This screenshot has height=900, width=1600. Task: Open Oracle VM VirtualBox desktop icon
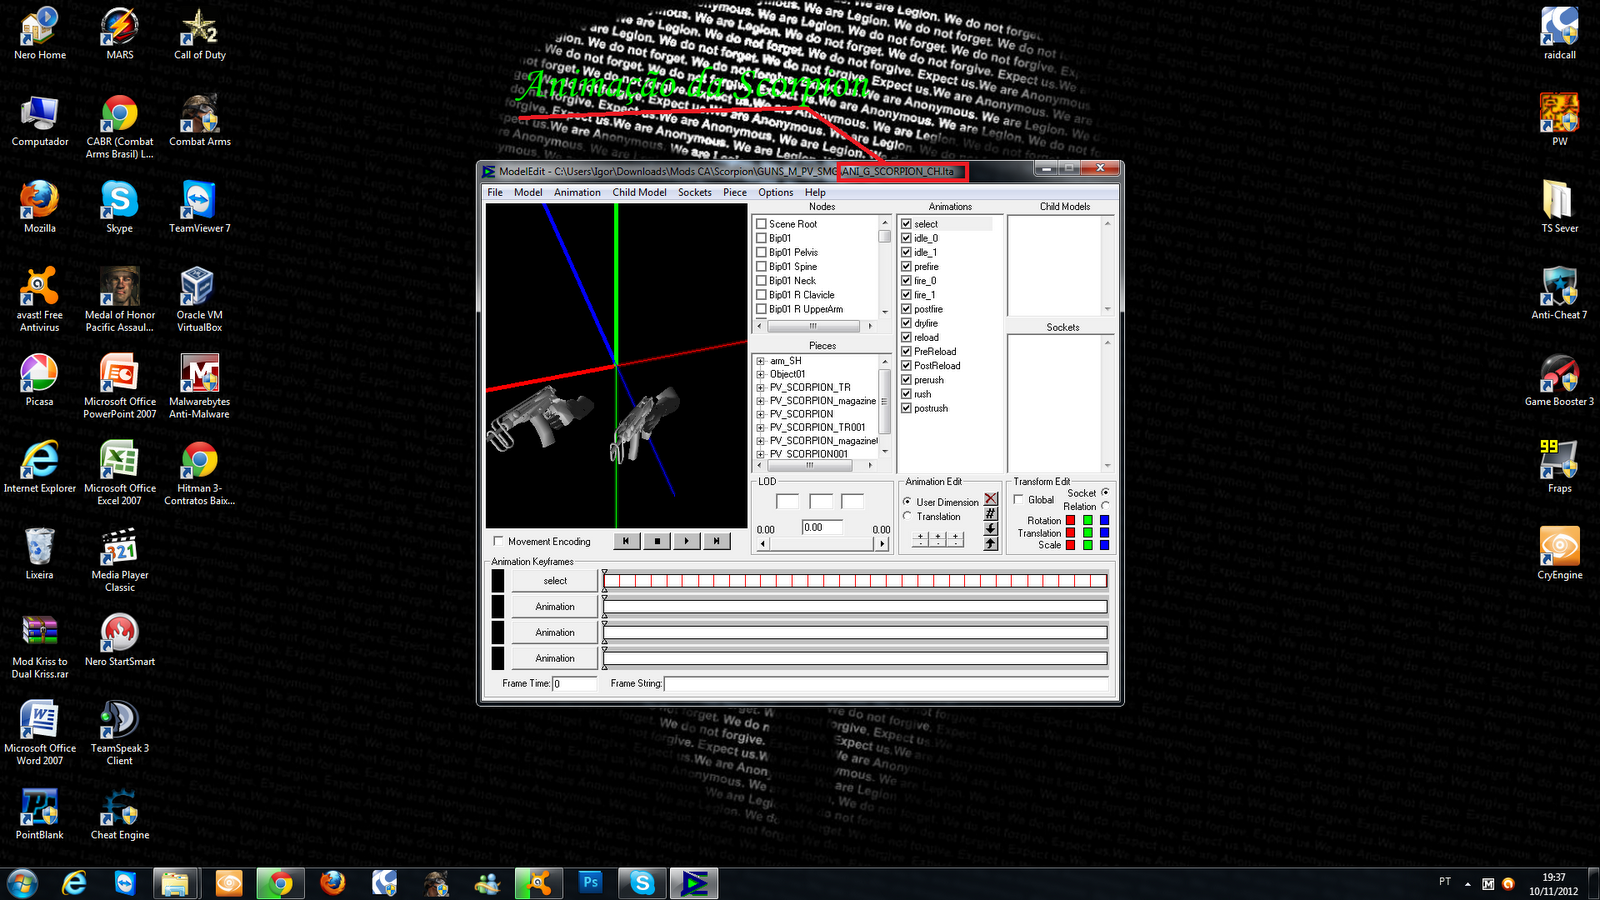[199, 300]
